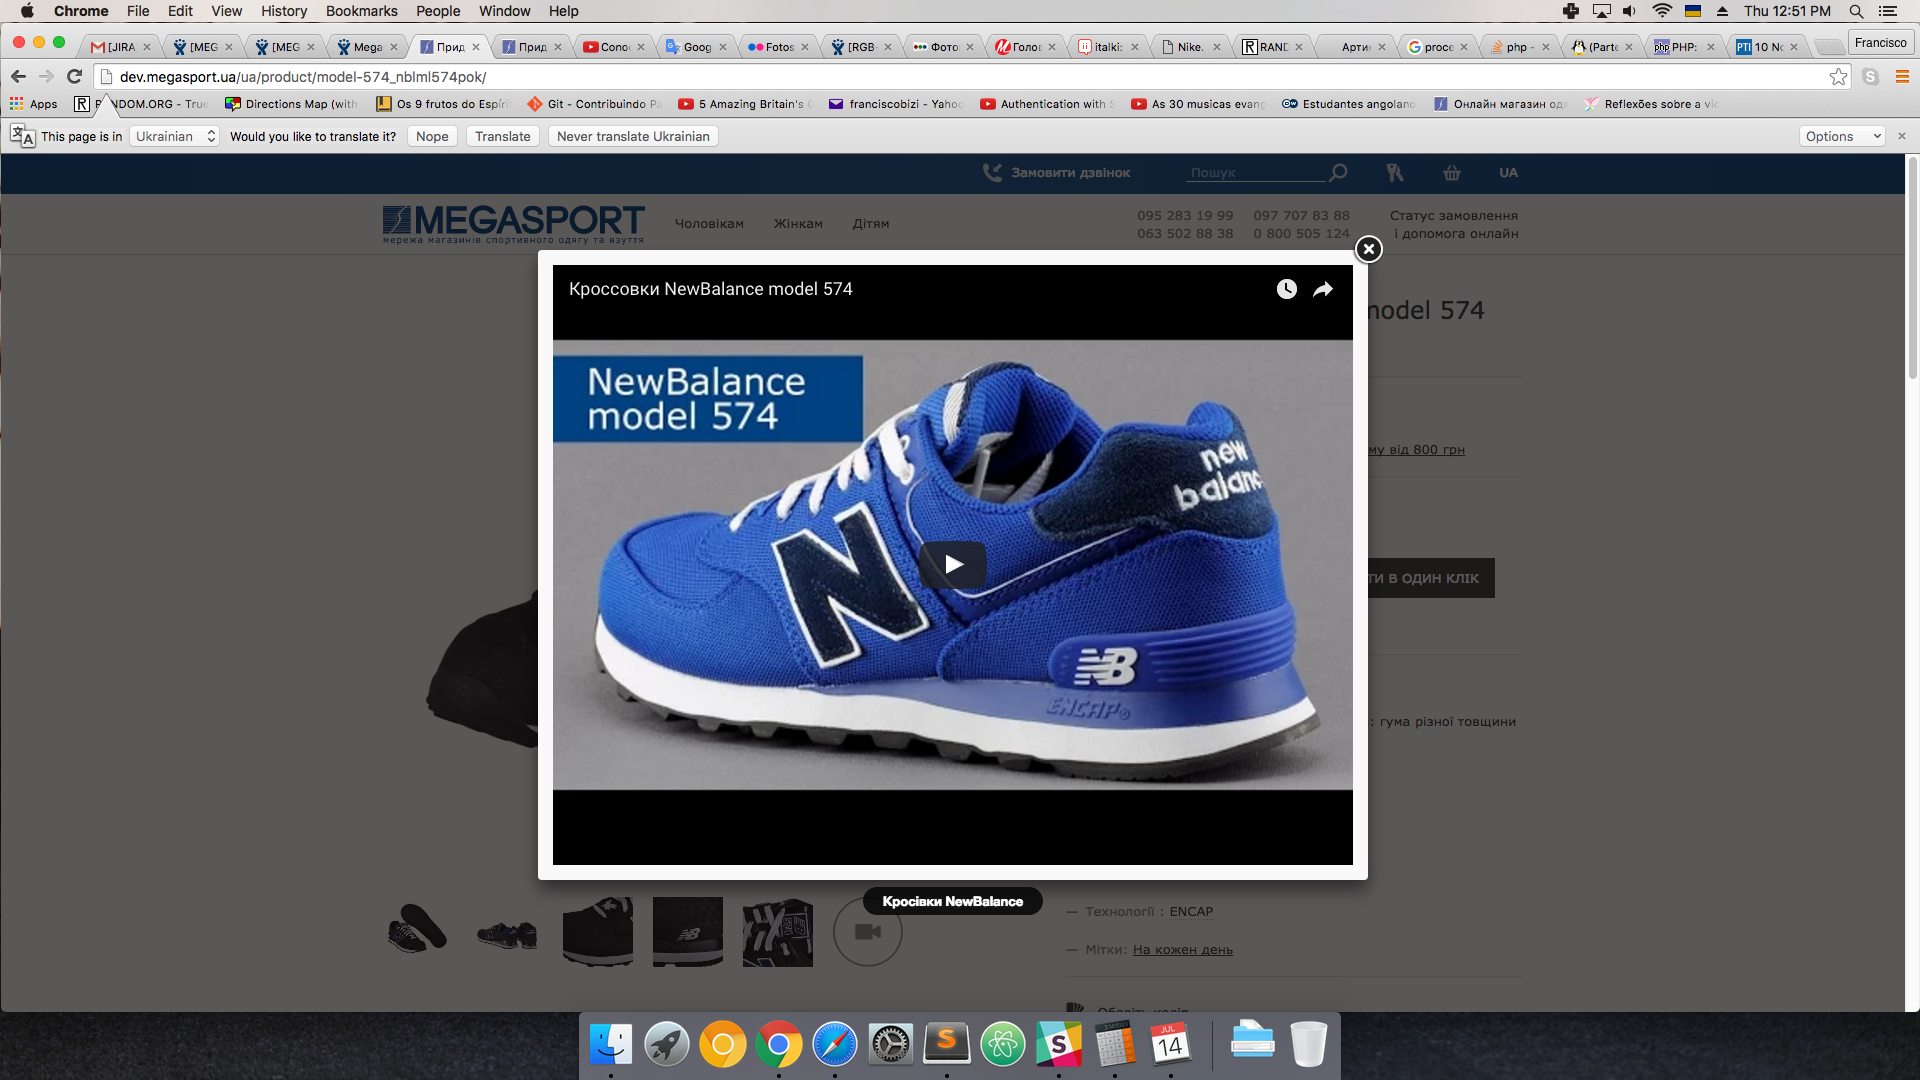Open the Ukrainian language dropdown
This screenshot has height=1080, width=1920.
[175, 136]
